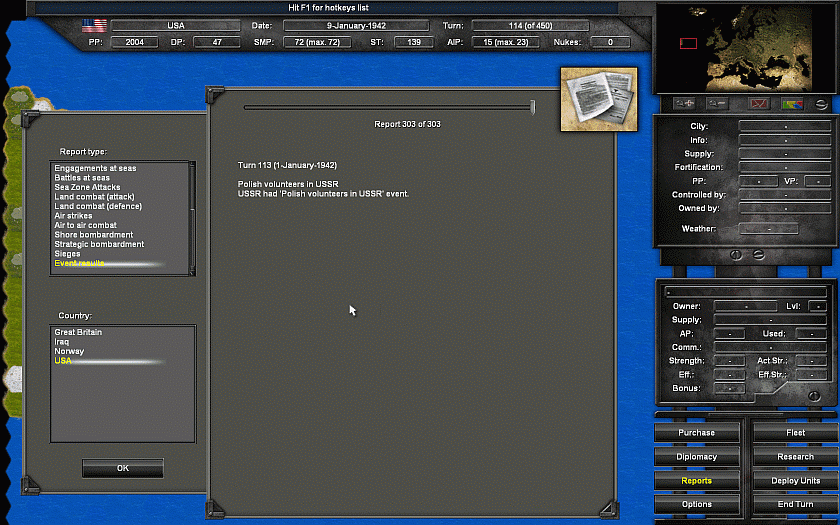Select 'Engagements at seas' report type
The width and height of the screenshot is (840, 525).
click(x=95, y=168)
